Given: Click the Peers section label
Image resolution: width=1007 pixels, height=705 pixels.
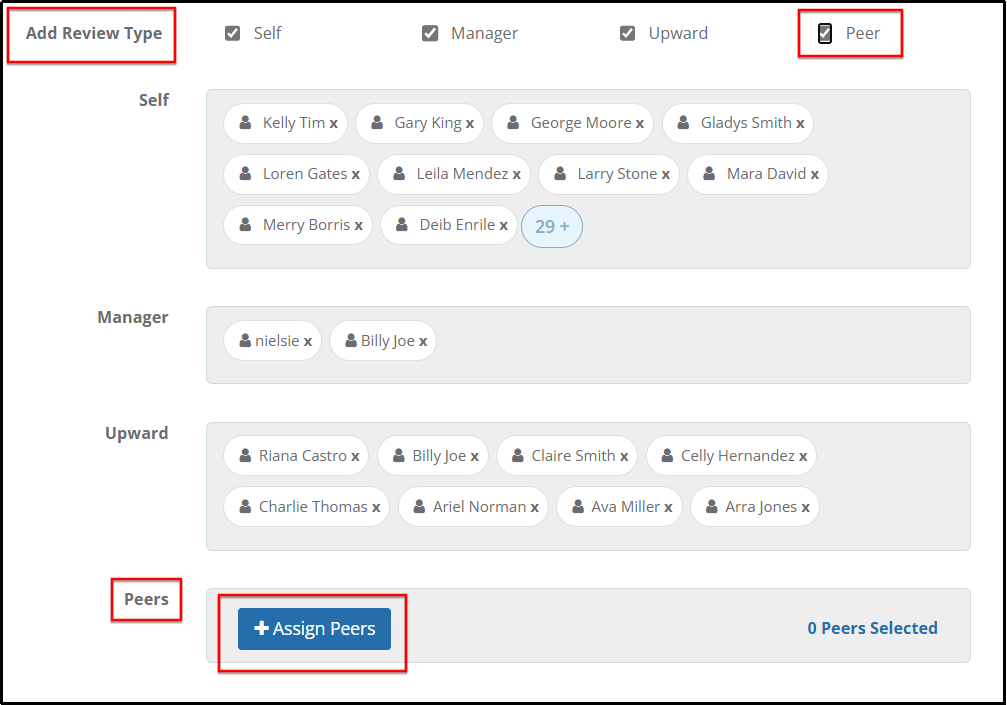Looking at the screenshot, I should (146, 599).
